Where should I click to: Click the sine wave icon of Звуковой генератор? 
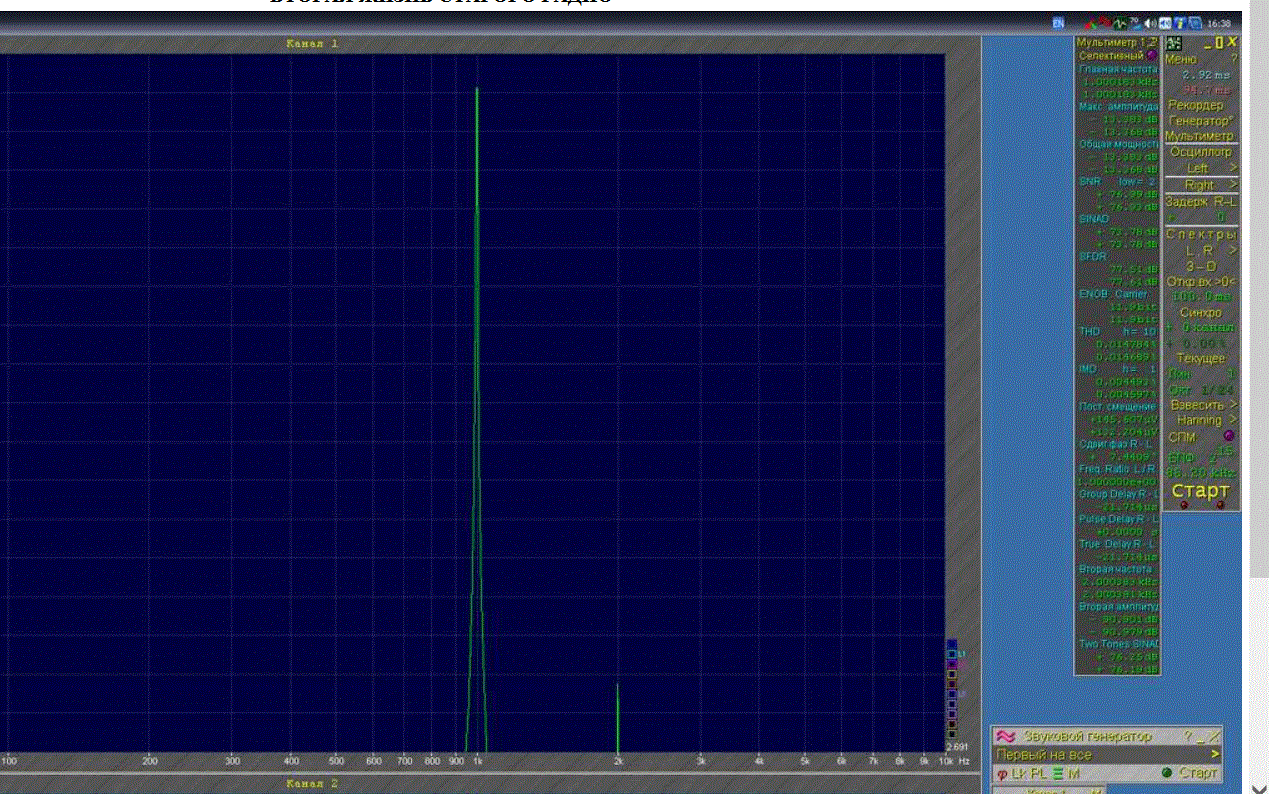[1005, 736]
